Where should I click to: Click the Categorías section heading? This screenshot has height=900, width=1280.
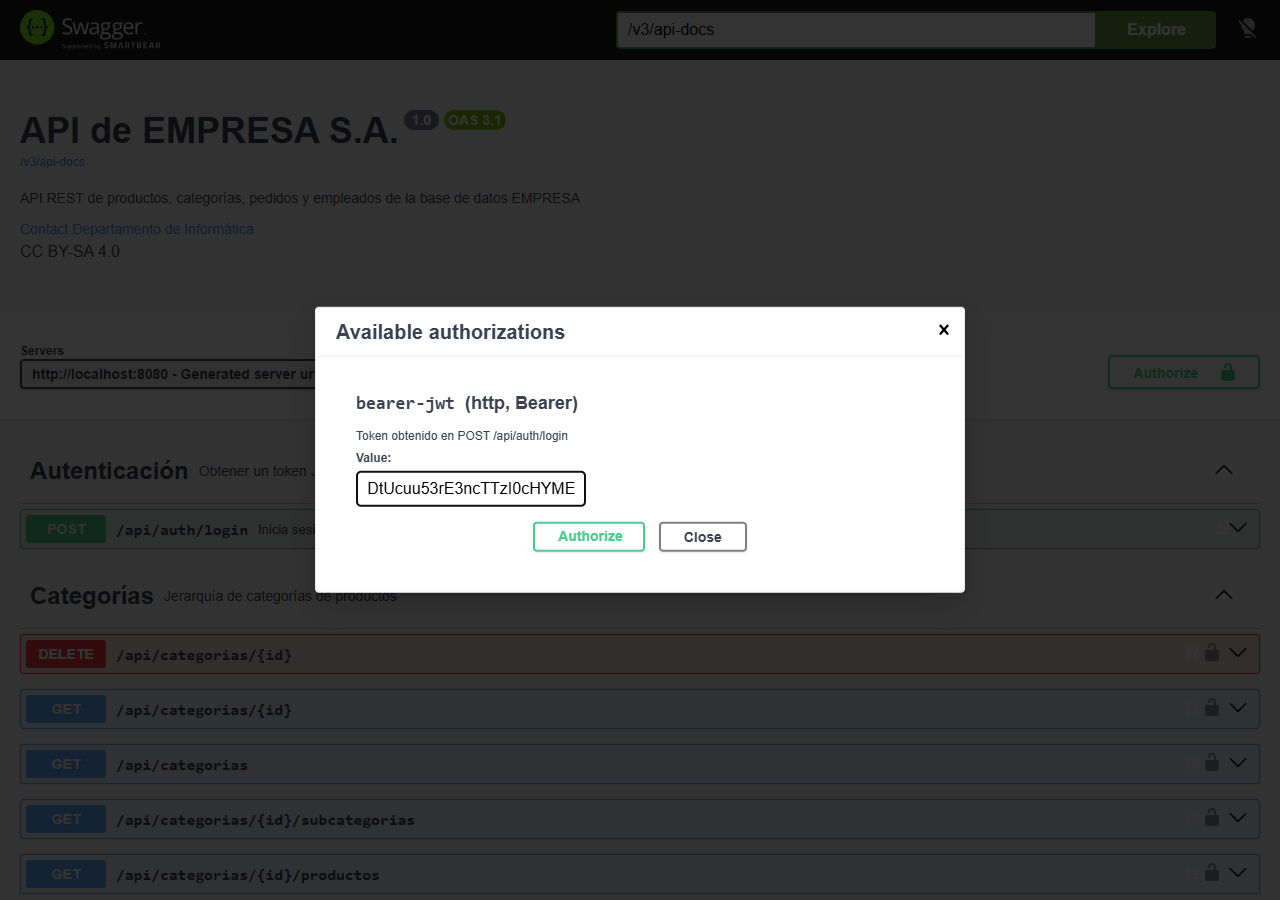92,595
